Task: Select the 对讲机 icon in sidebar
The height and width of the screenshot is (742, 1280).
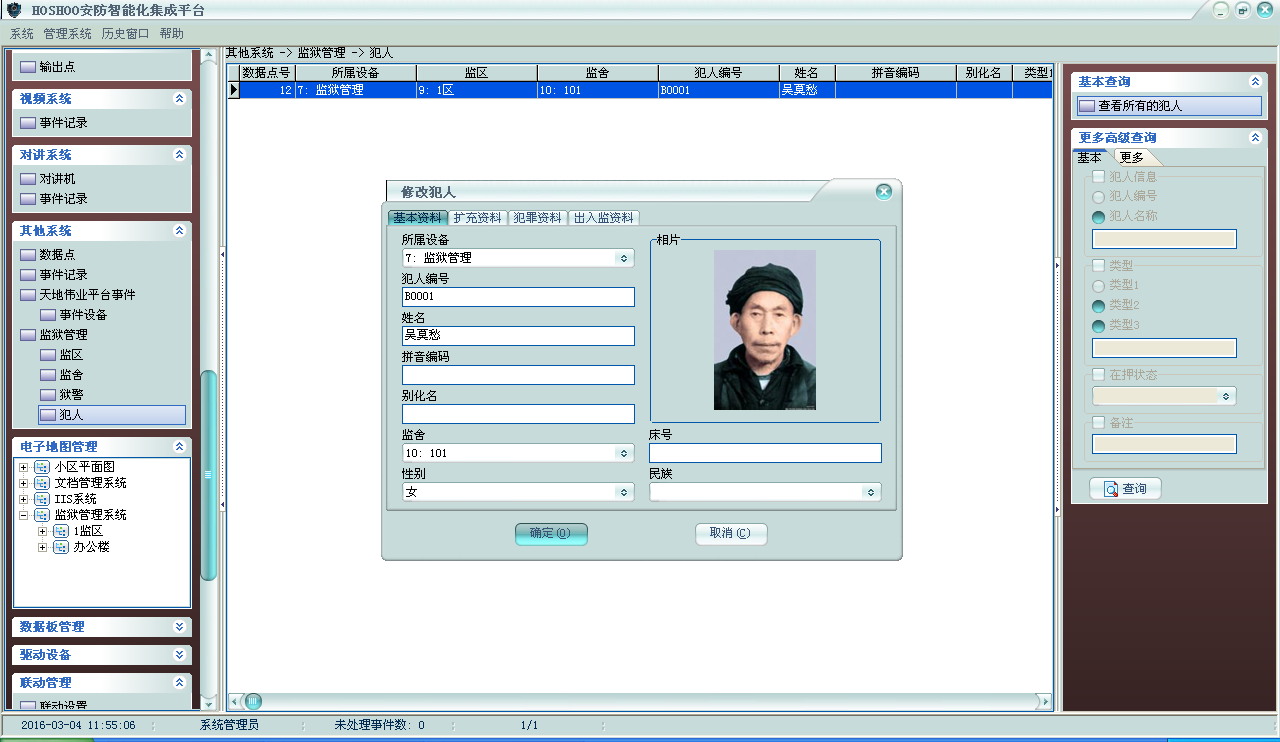Action: coord(28,179)
